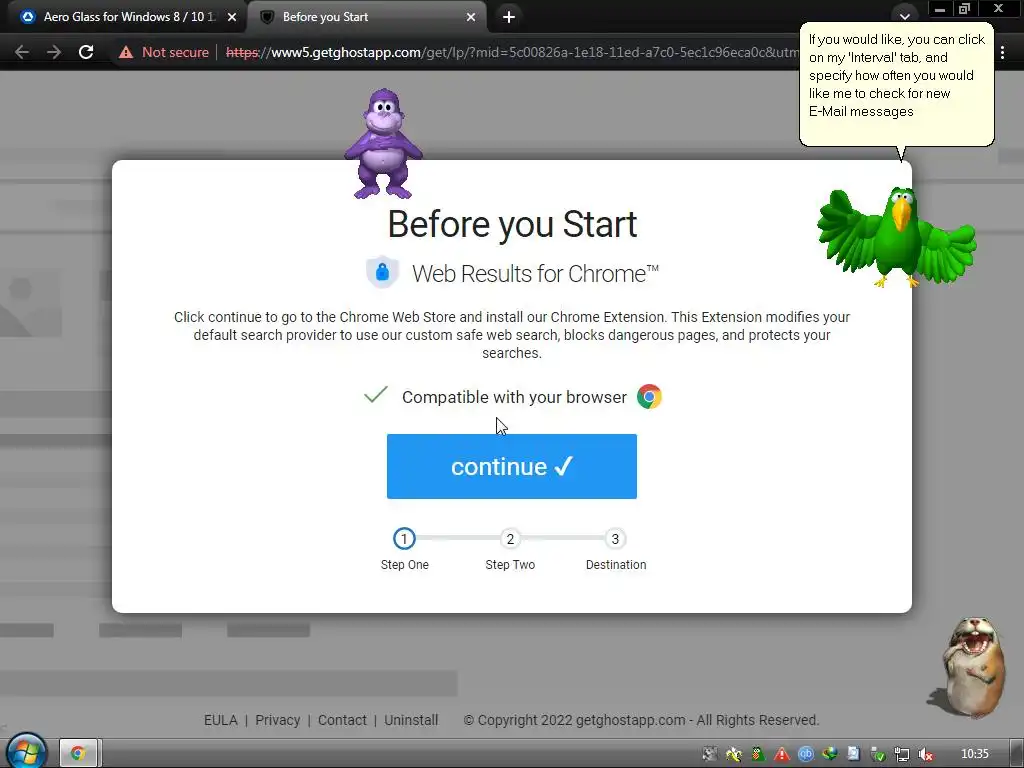
Task: Click the Before you Start heading
Action: (512, 224)
